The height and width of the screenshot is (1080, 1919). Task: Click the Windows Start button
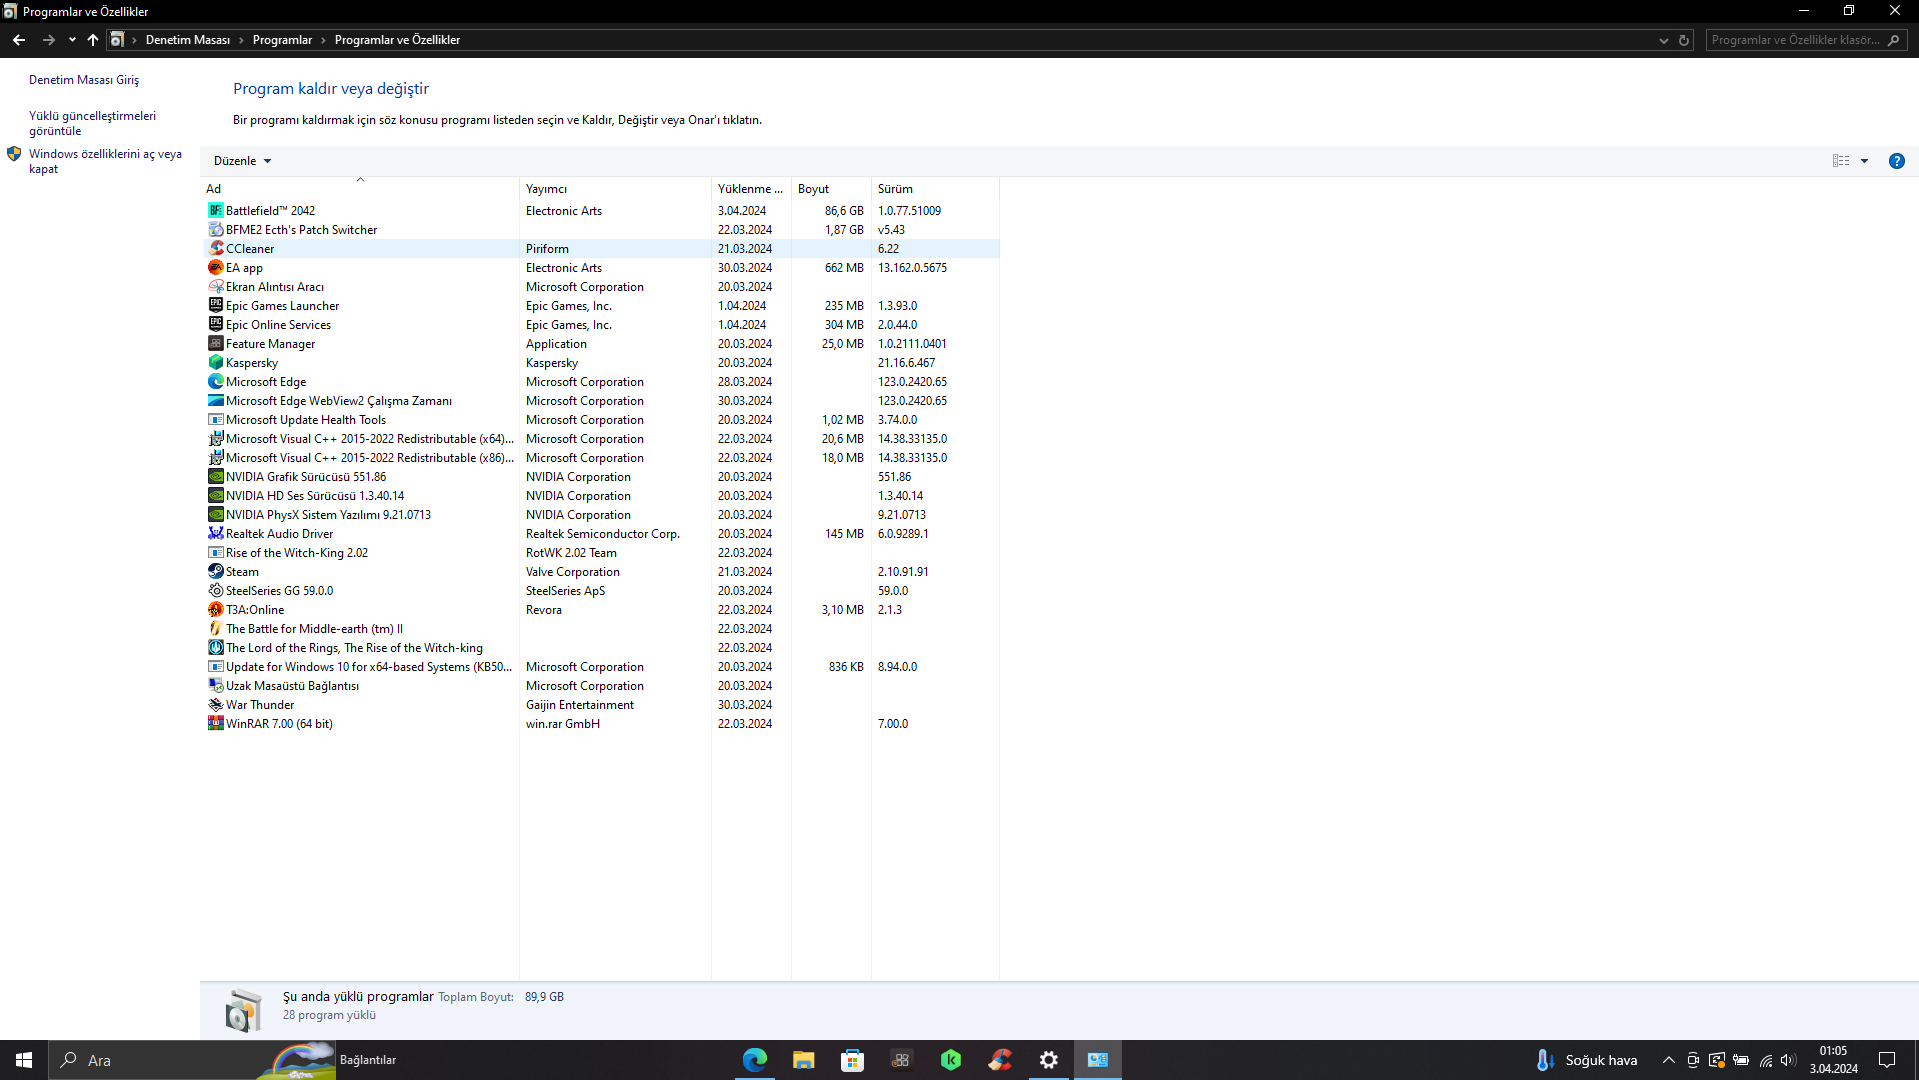(24, 1060)
